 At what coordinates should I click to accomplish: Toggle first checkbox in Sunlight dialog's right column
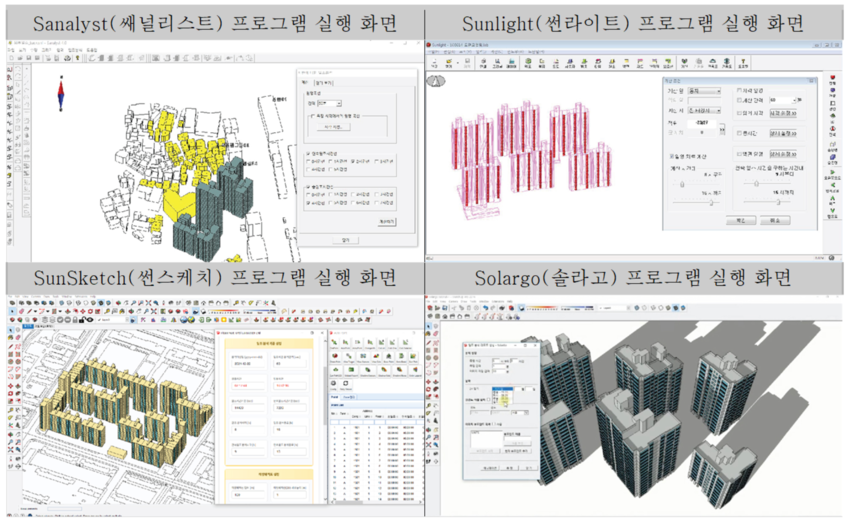tap(738, 90)
